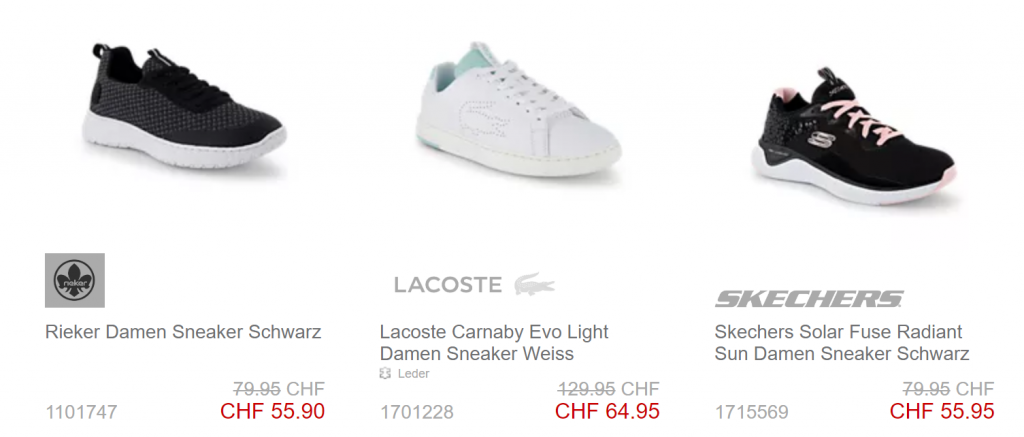1024x437 pixels.
Task: Click the CHF 64.95 sale price
Action: (607, 411)
